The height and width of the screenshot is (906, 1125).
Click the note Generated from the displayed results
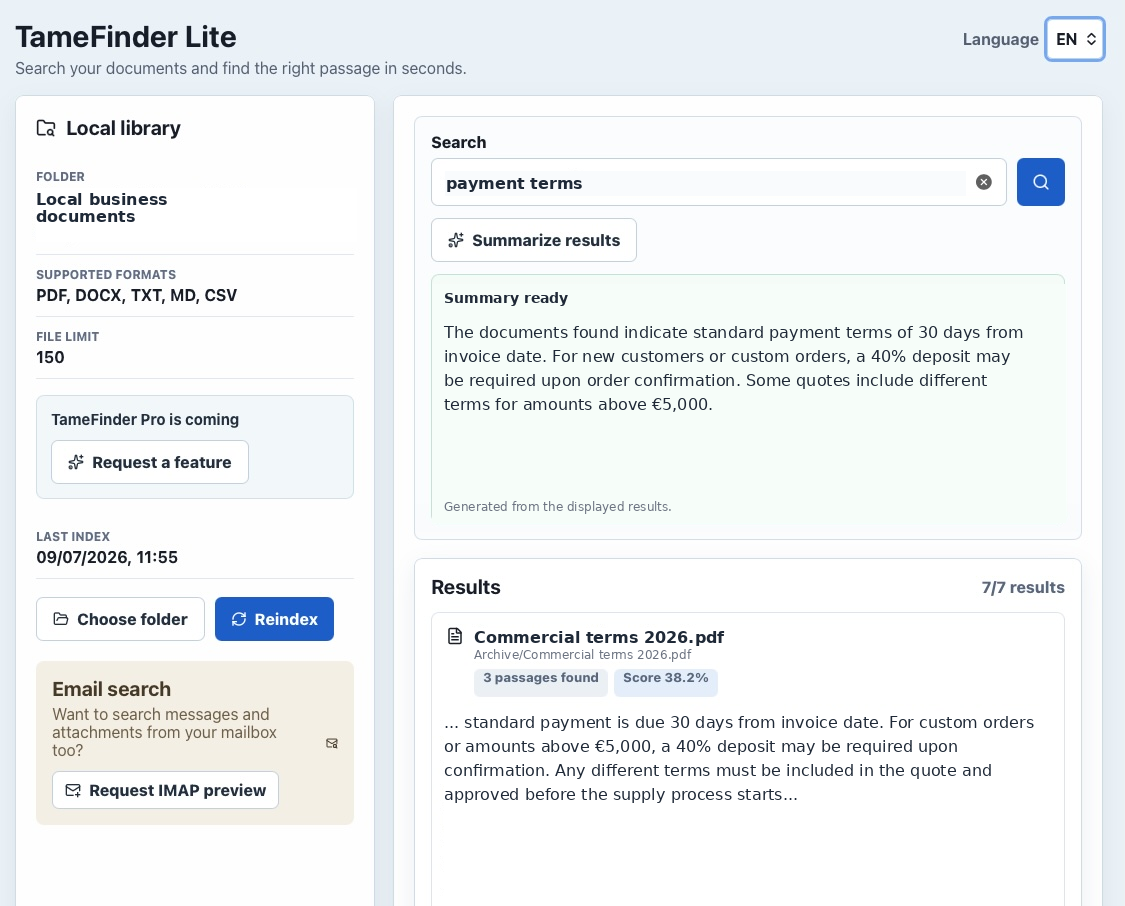point(557,506)
